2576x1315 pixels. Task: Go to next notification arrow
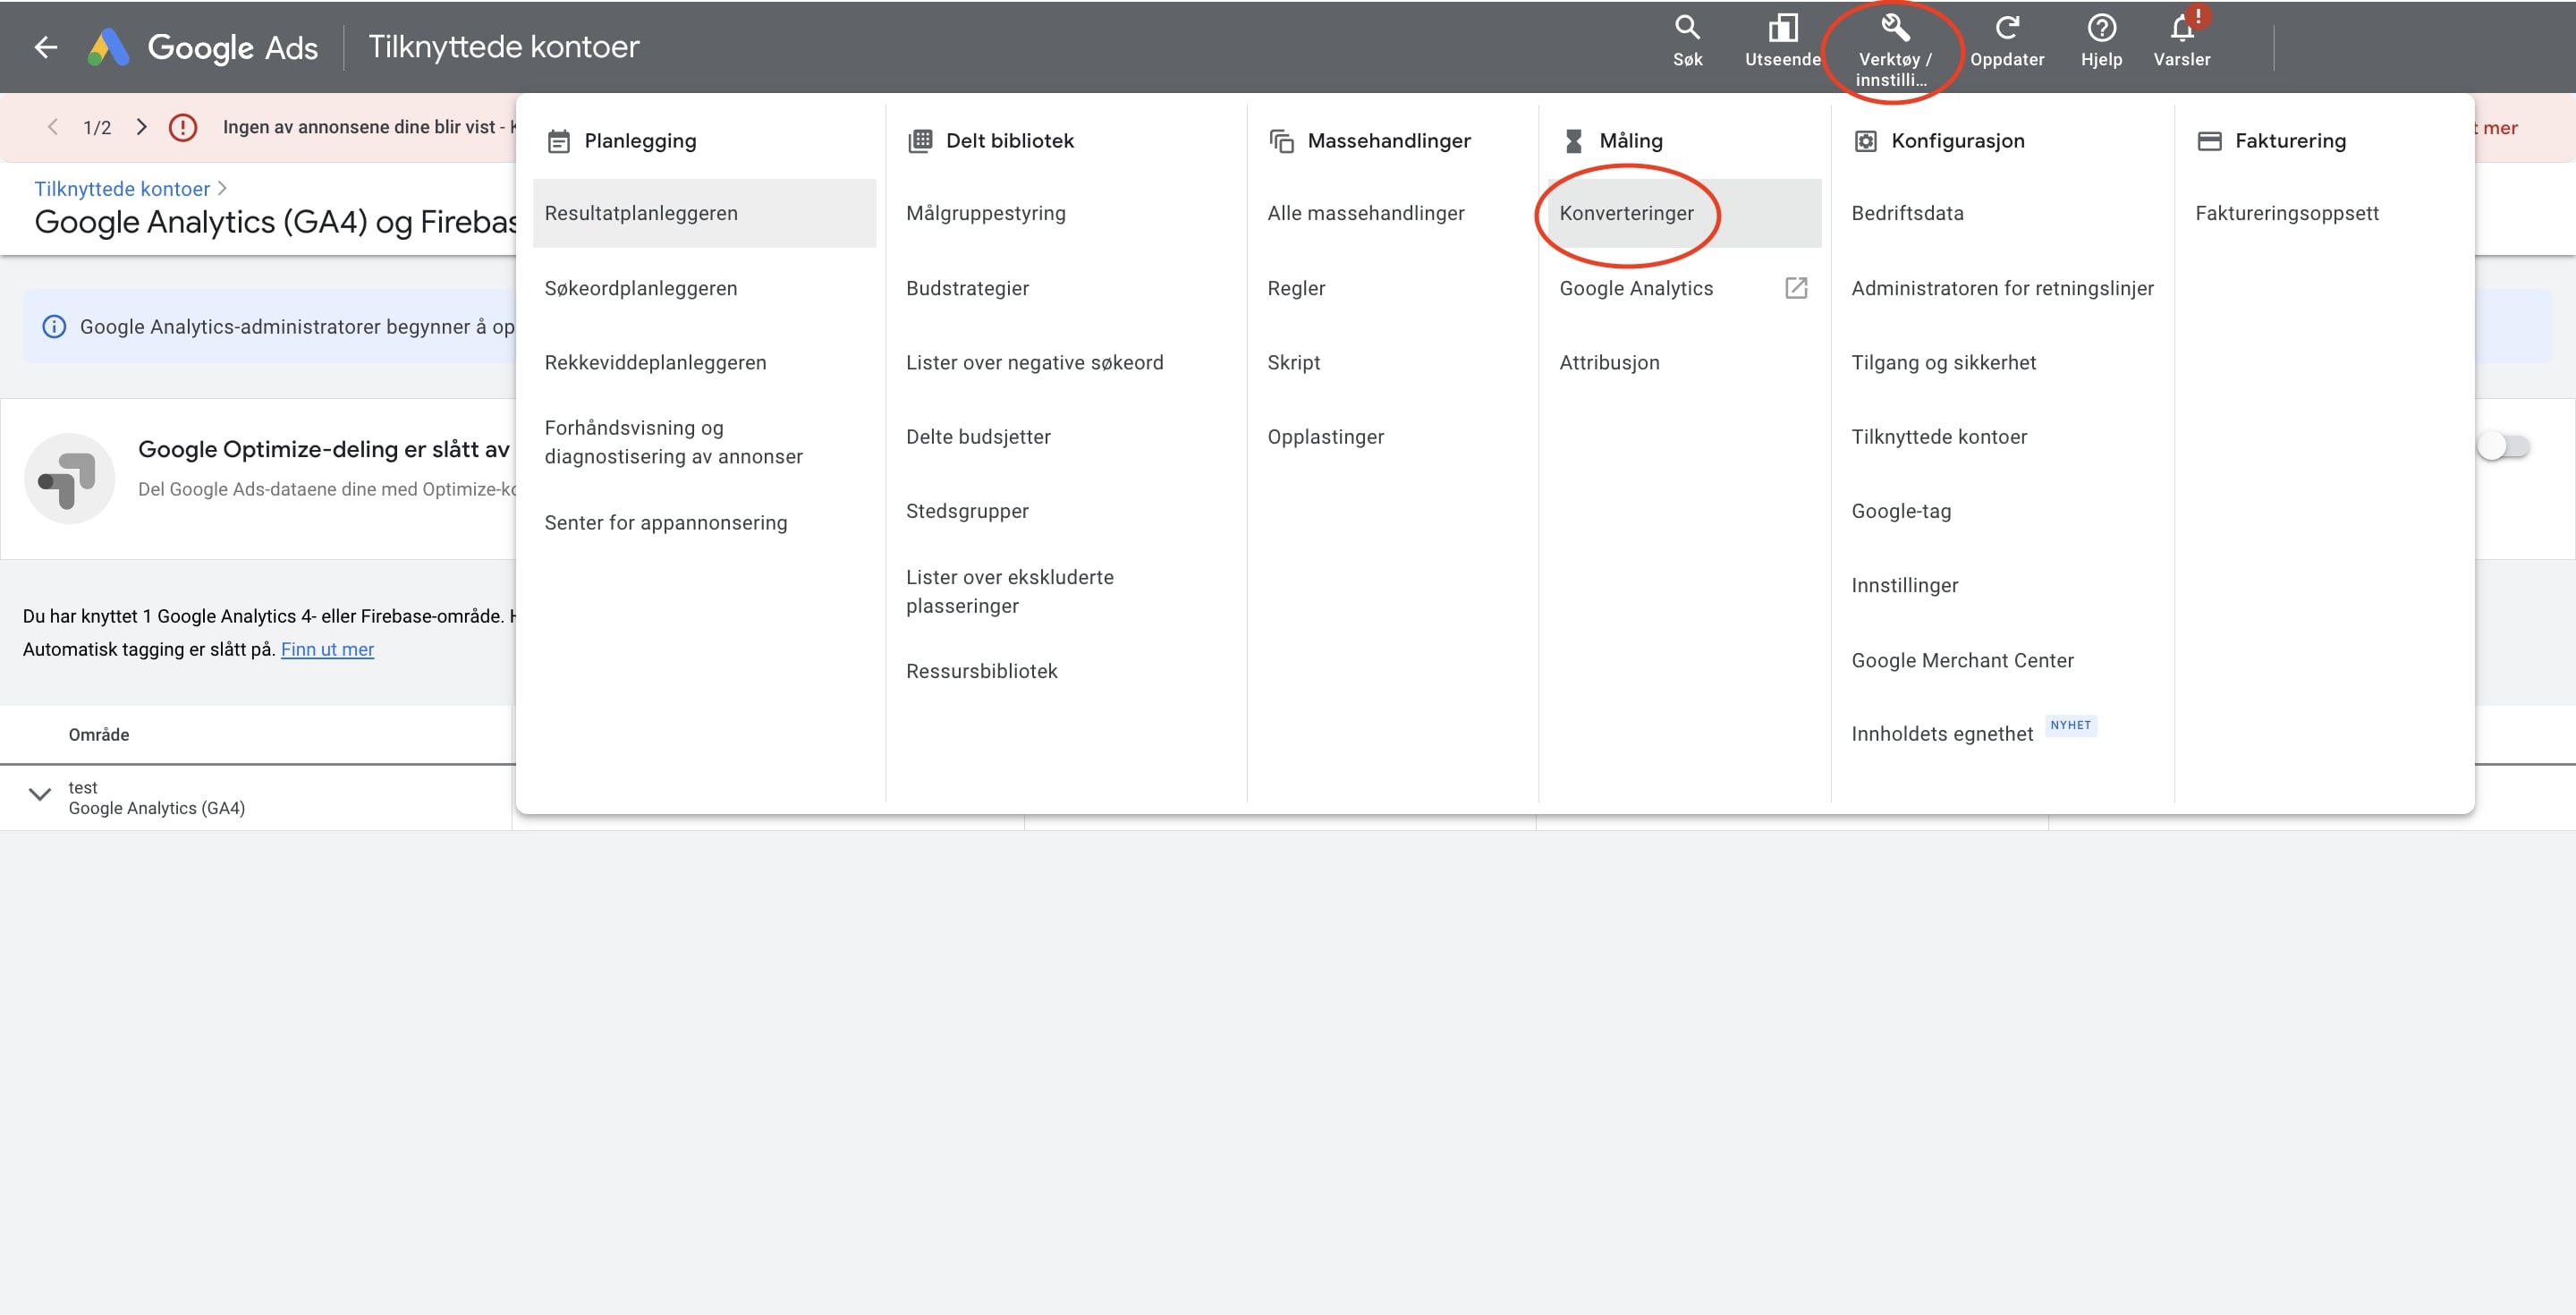(x=142, y=127)
